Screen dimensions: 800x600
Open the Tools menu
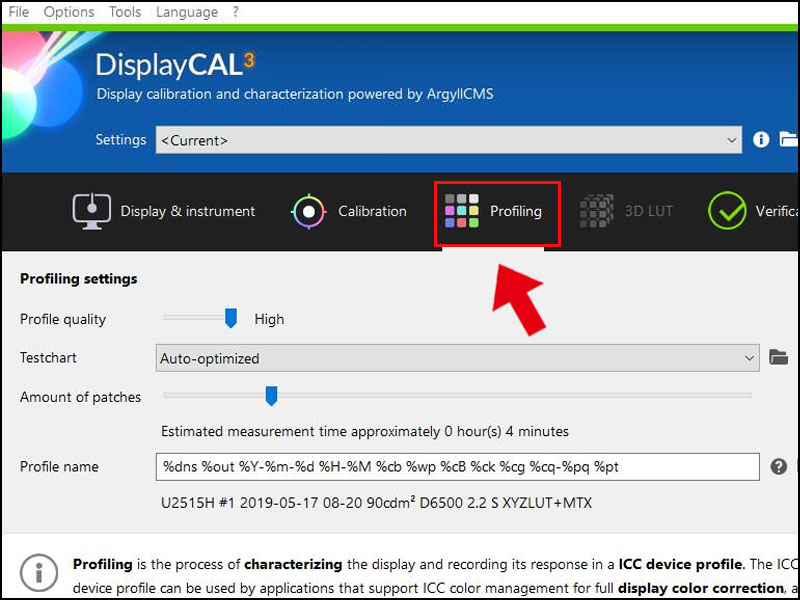[125, 12]
